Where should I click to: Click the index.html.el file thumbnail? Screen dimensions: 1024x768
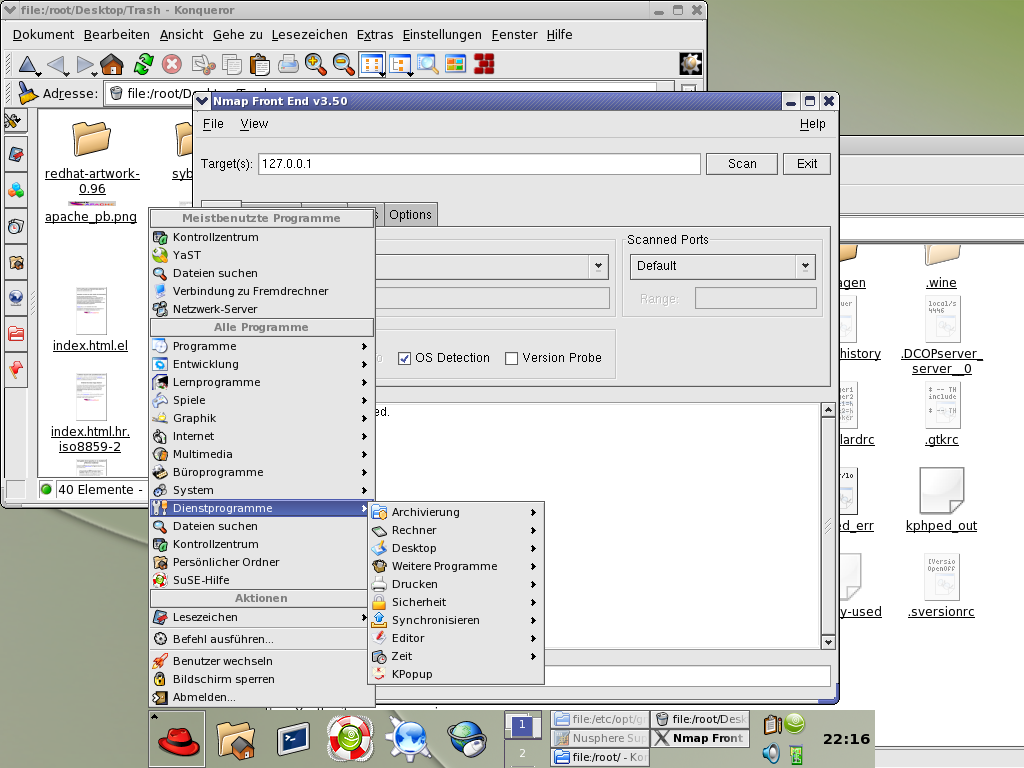tap(91, 311)
